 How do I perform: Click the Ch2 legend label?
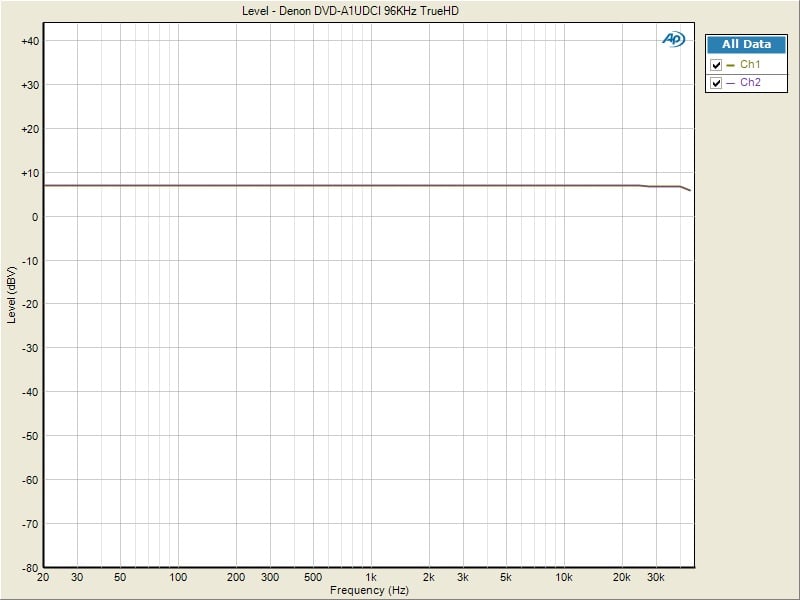click(750, 82)
